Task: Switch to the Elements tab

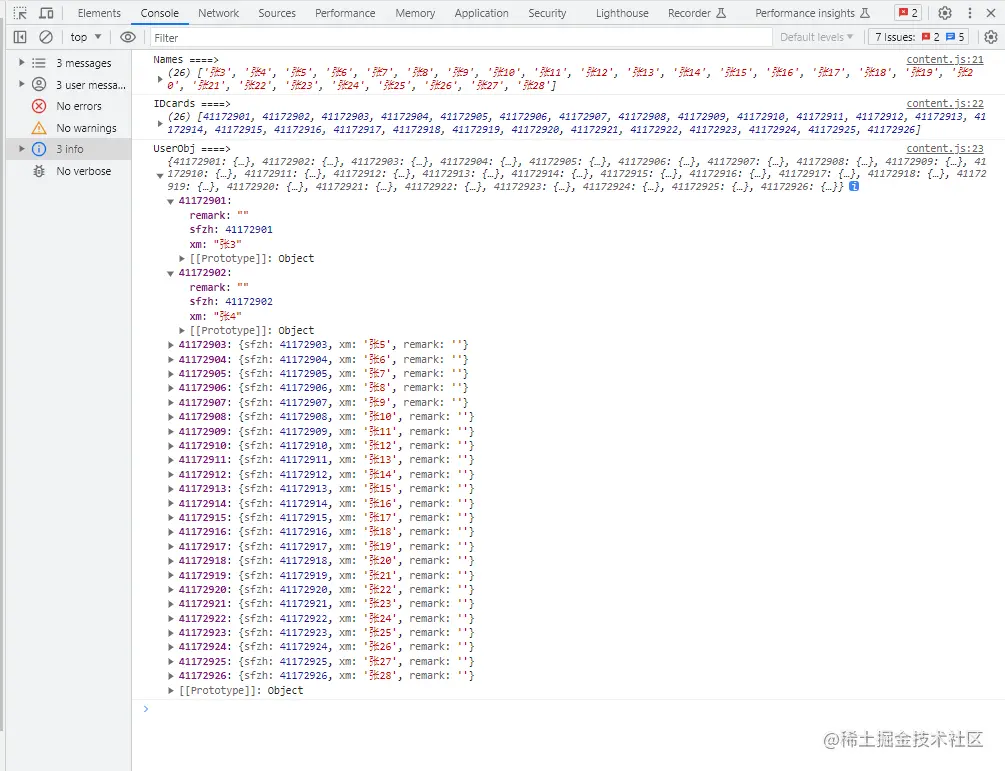Action: pos(99,13)
